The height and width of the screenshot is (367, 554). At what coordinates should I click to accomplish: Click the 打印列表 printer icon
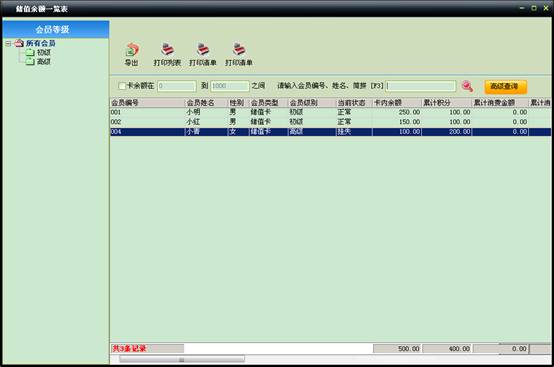167,49
